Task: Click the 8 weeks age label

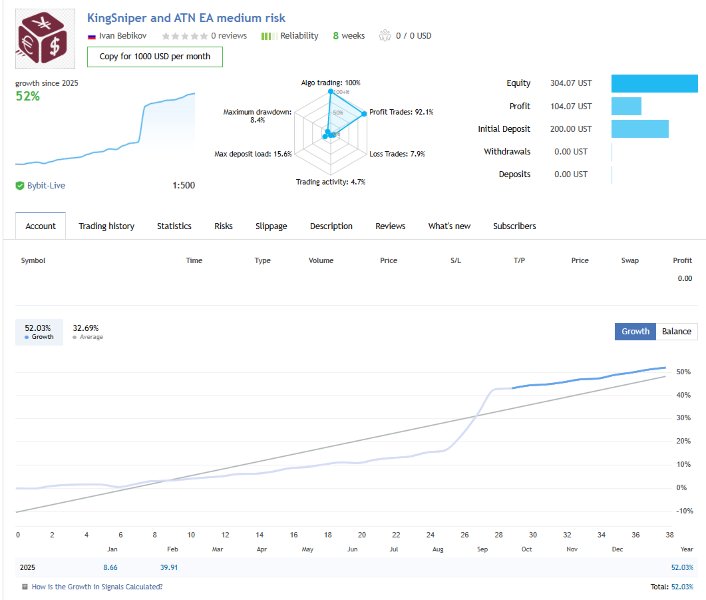Action: click(349, 36)
